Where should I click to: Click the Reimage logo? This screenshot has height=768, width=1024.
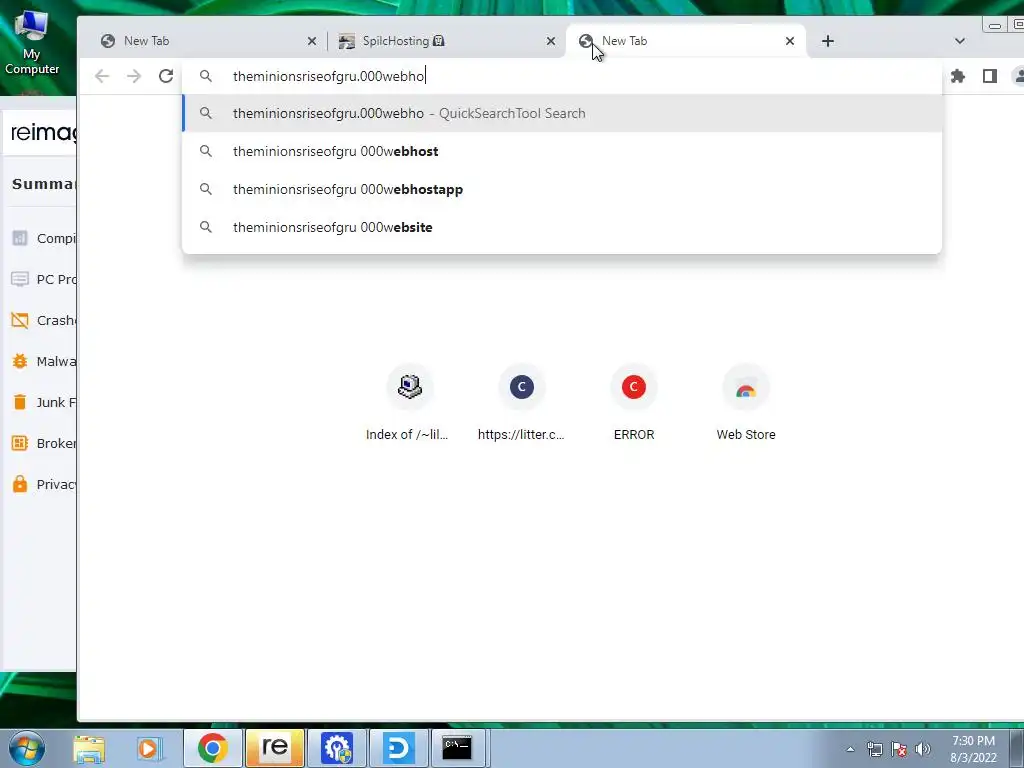tap(44, 133)
